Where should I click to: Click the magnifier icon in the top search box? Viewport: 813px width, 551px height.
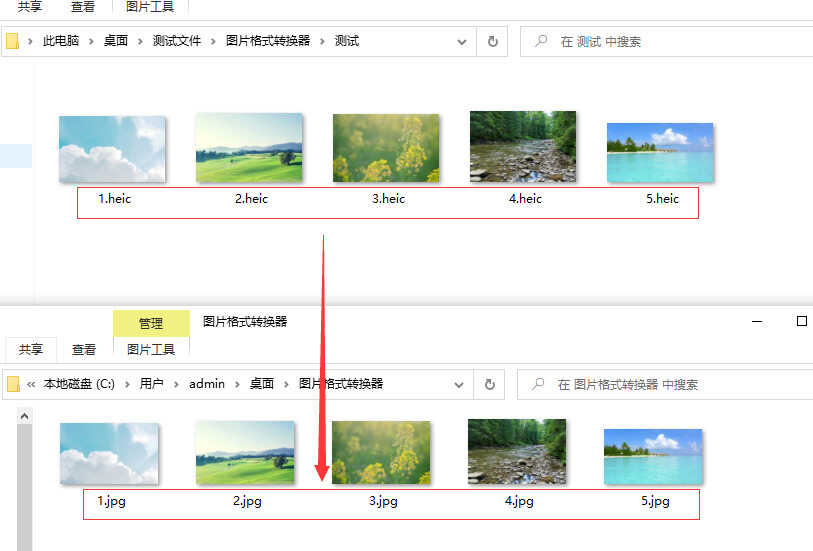point(541,42)
